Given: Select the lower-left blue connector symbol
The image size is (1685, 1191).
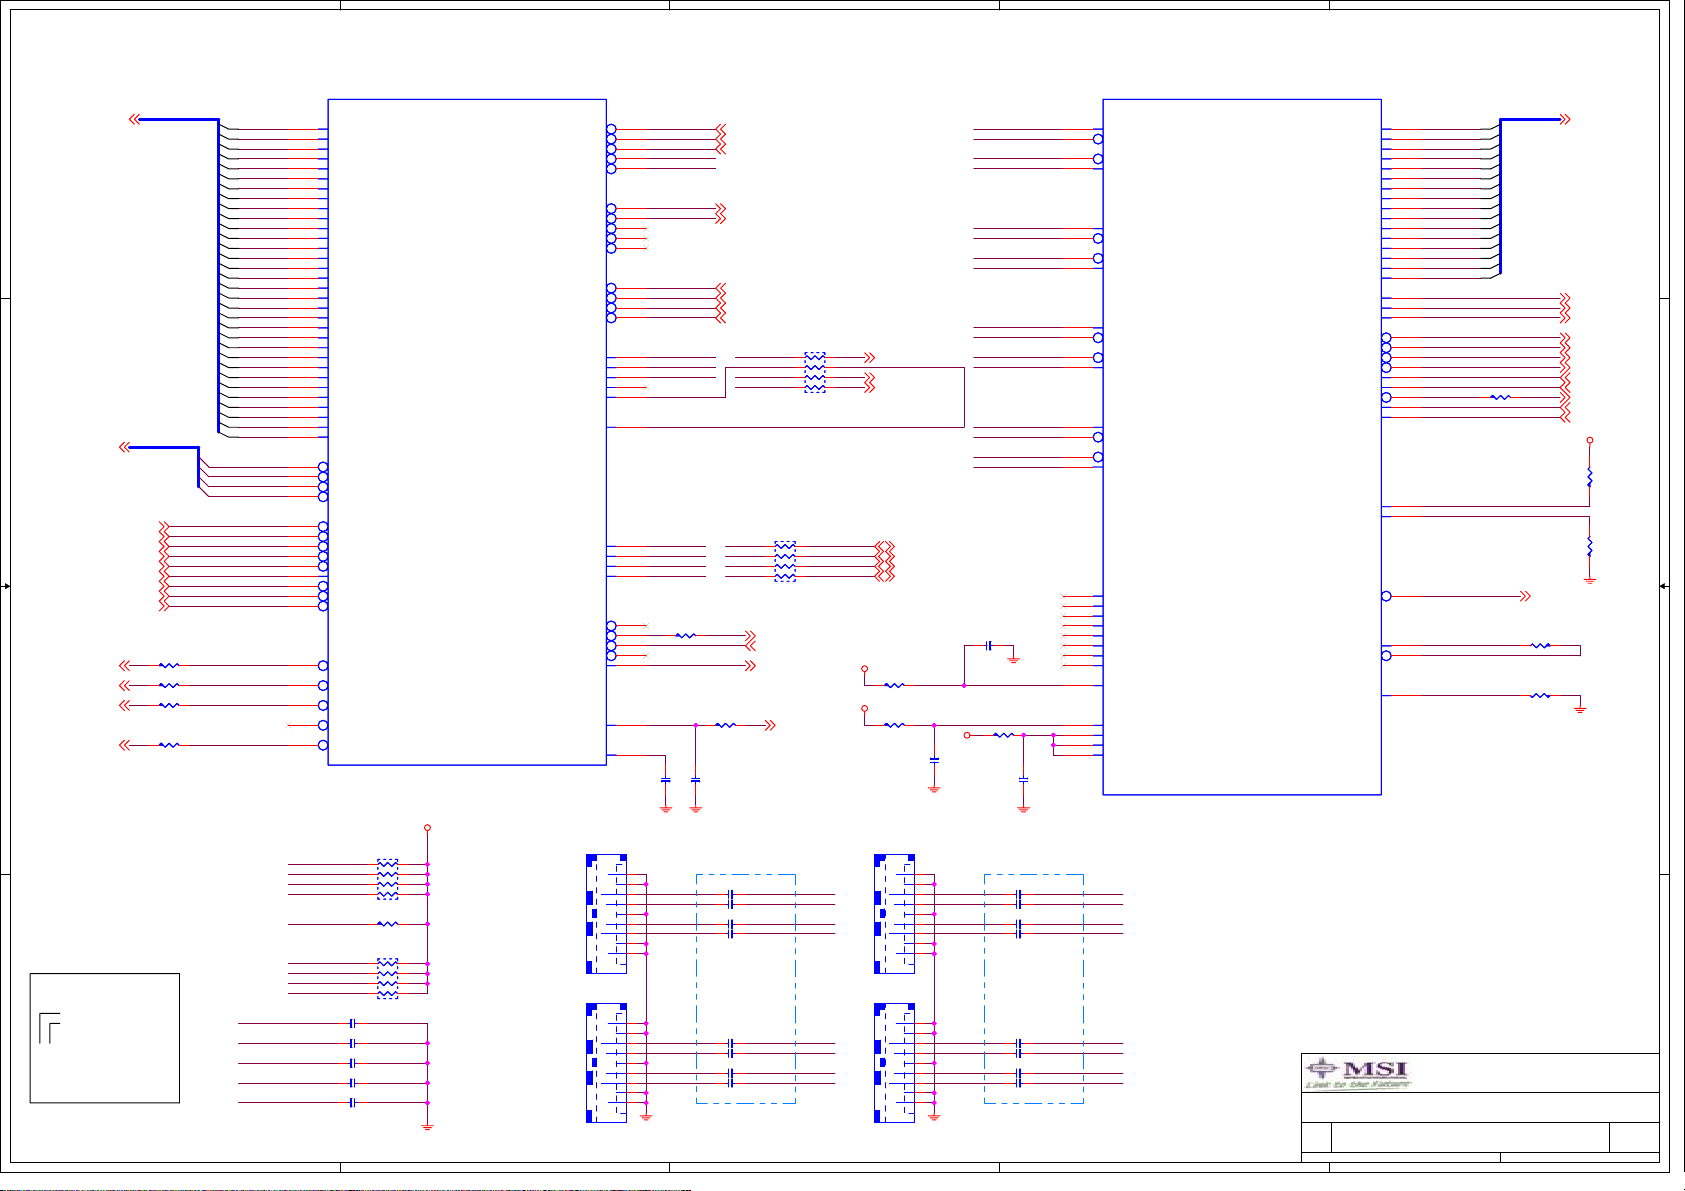Looking at the screenshot, I should tap(606, 1063).
